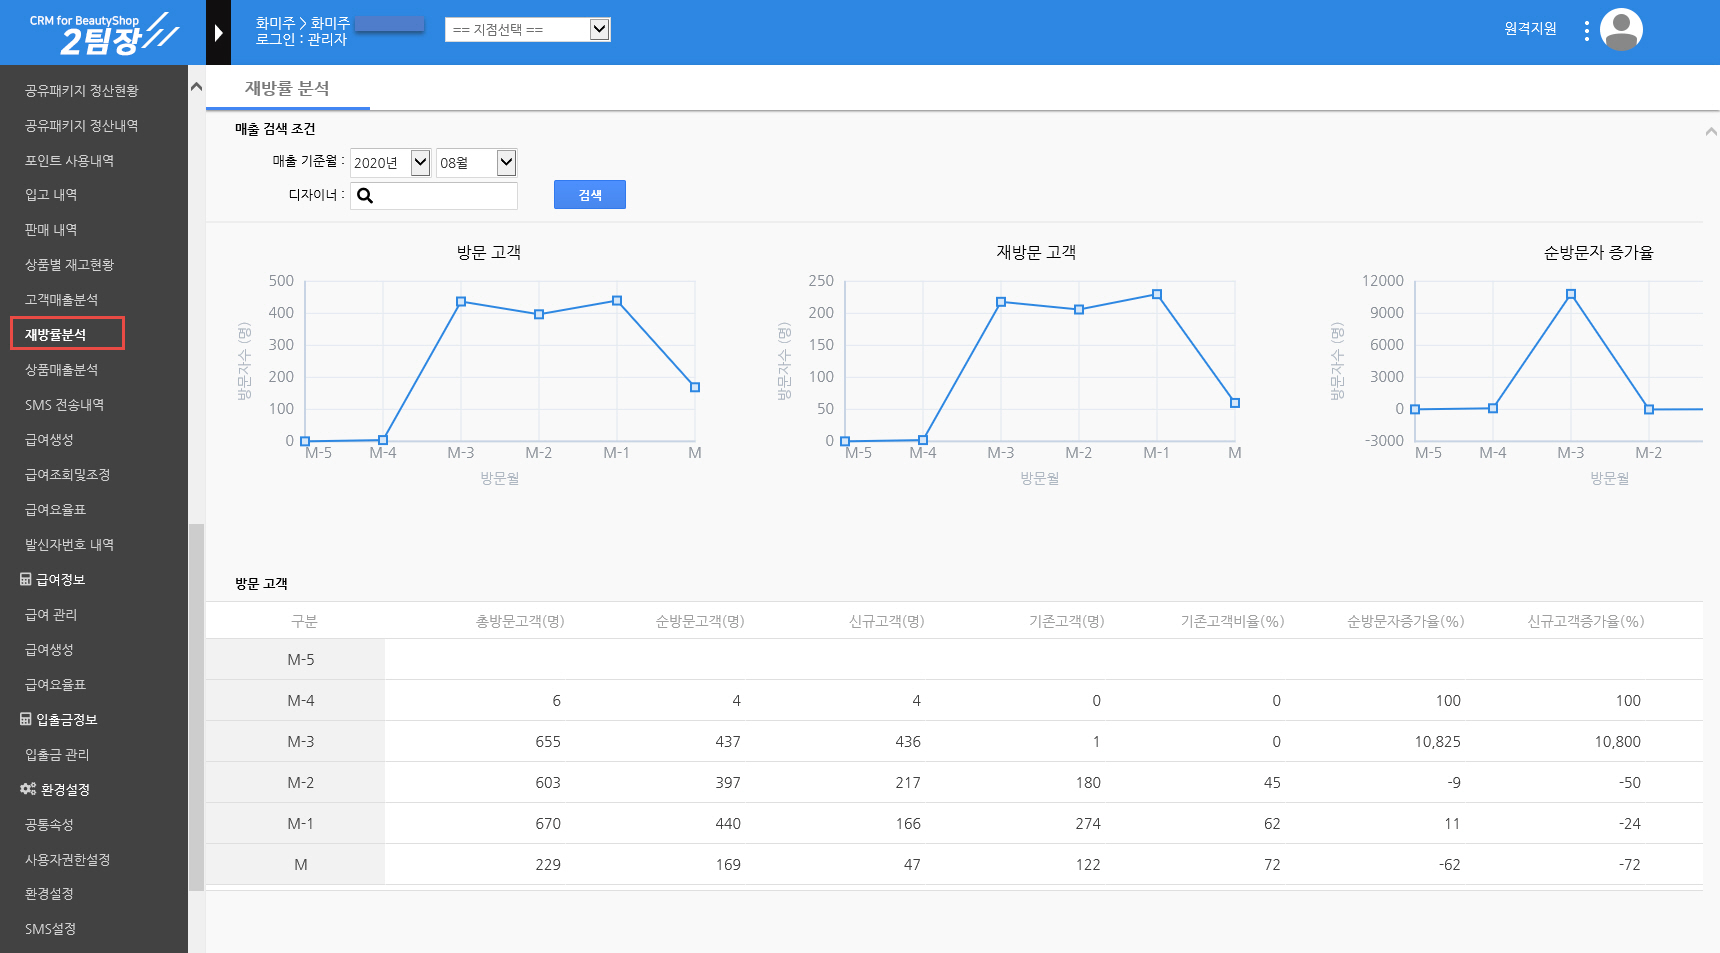Click the 순방문고객(명) column header

click(700, 621)
